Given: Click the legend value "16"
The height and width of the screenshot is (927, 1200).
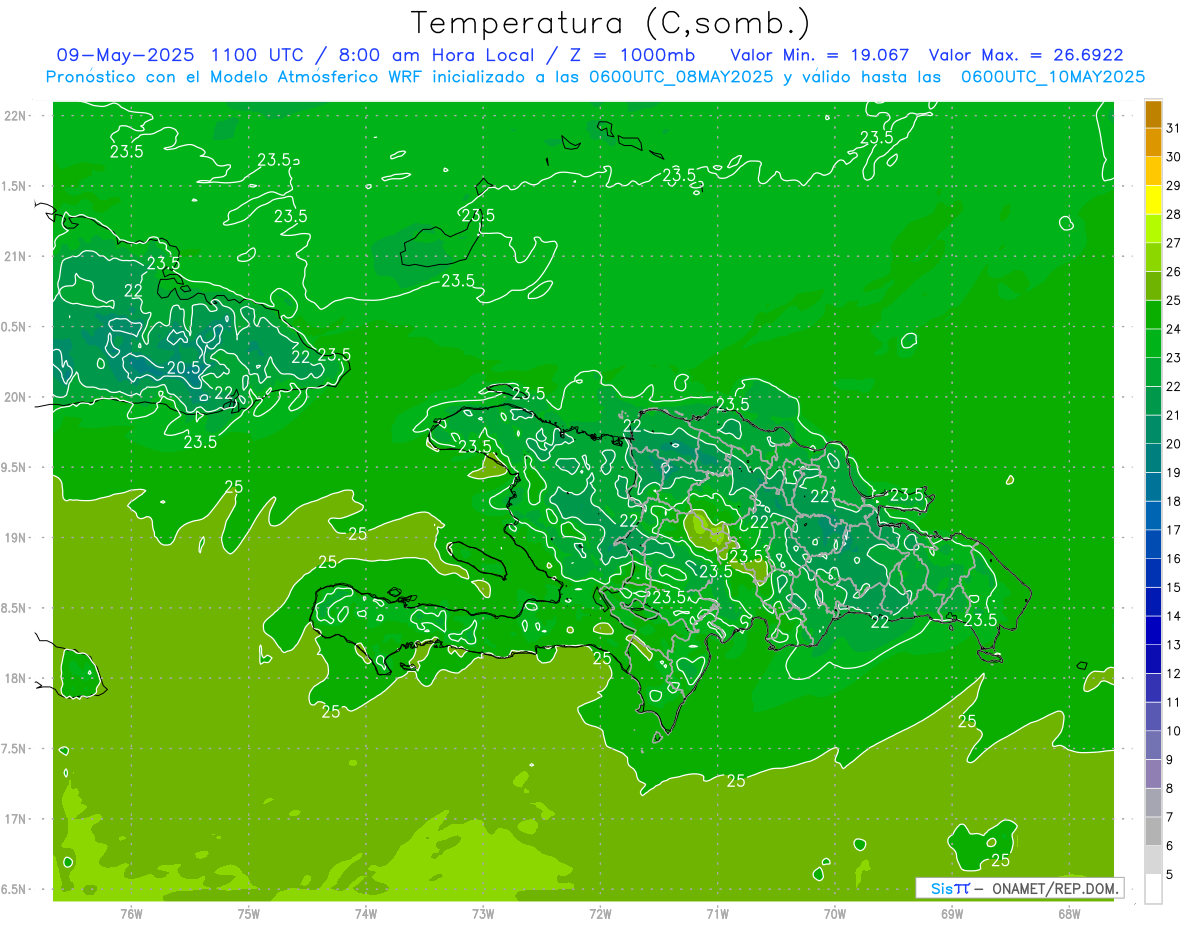Looking at the screenshot, I should [x=1174, y=559].
